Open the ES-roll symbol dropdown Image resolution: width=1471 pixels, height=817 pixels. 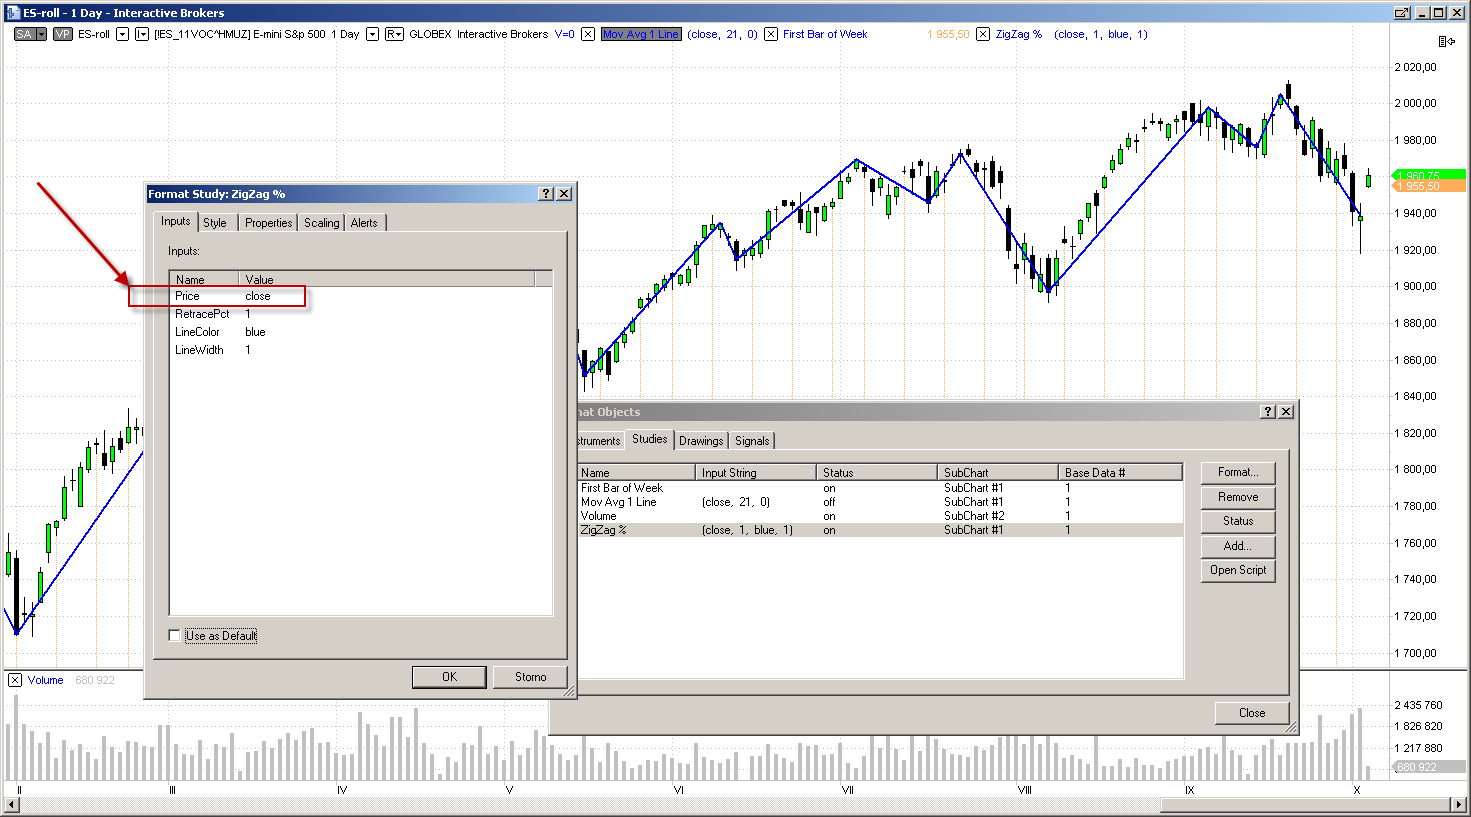122,34
